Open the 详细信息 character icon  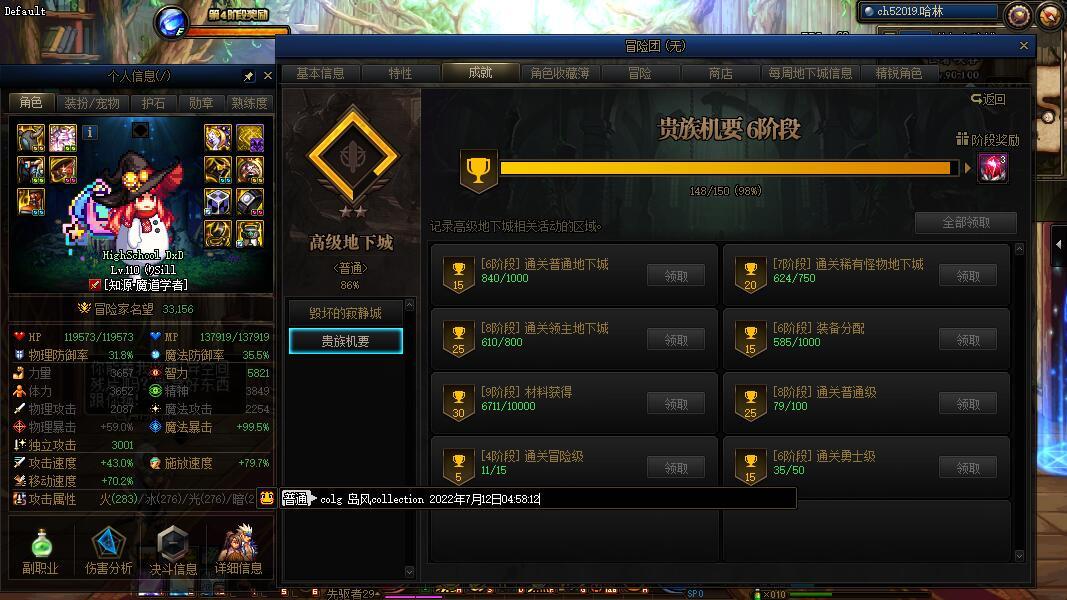[x=237, y=542]
